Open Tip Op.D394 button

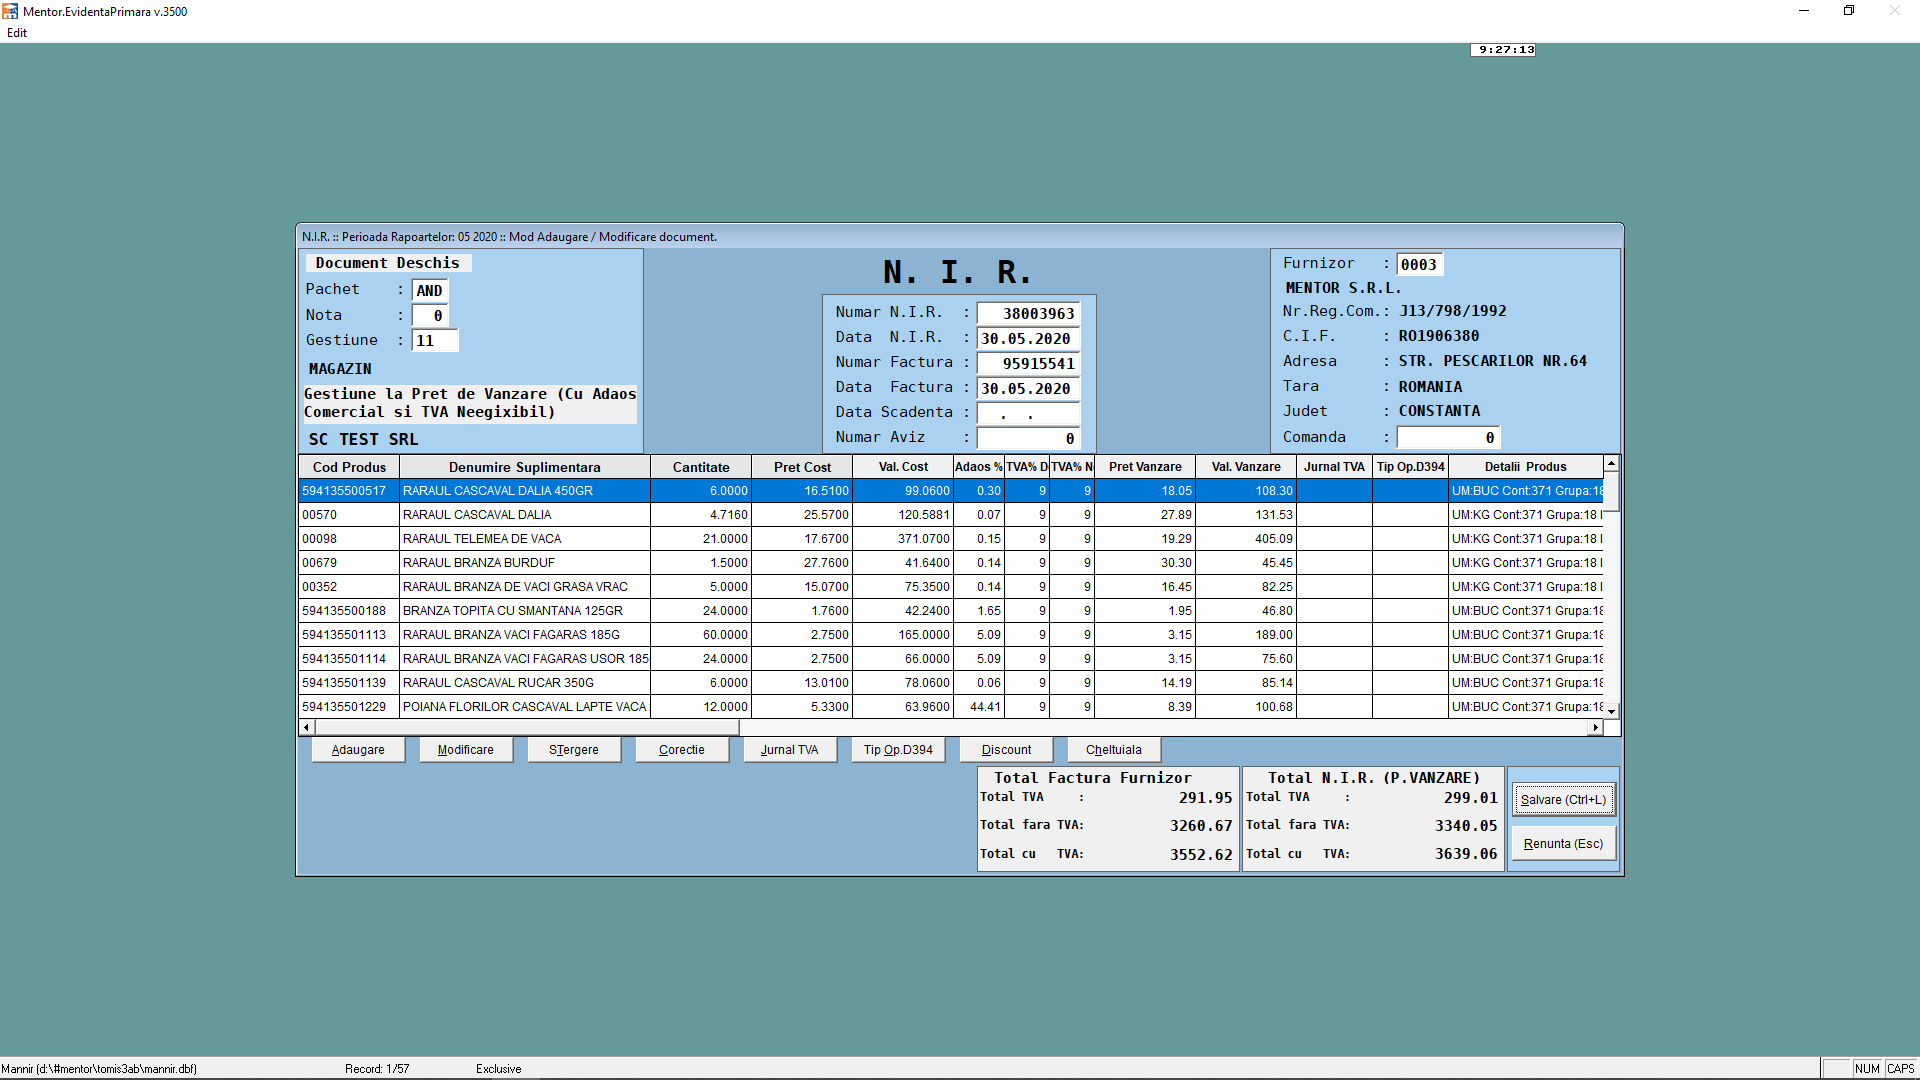(x=898, y=750)
